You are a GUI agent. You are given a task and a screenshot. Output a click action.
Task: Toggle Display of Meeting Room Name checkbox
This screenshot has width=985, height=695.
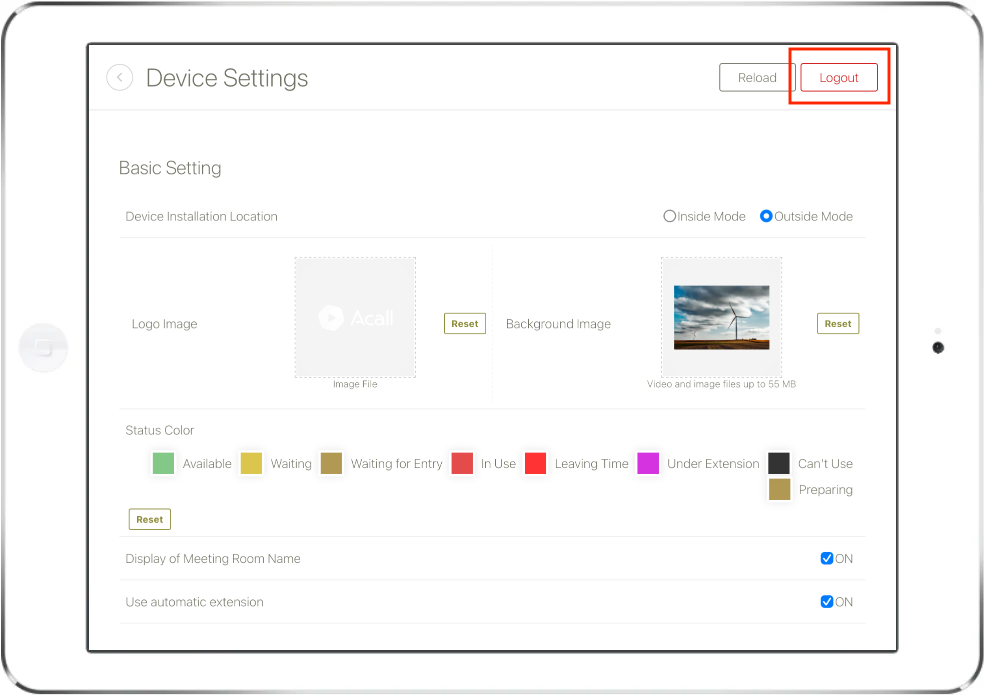tap(827, 558)
